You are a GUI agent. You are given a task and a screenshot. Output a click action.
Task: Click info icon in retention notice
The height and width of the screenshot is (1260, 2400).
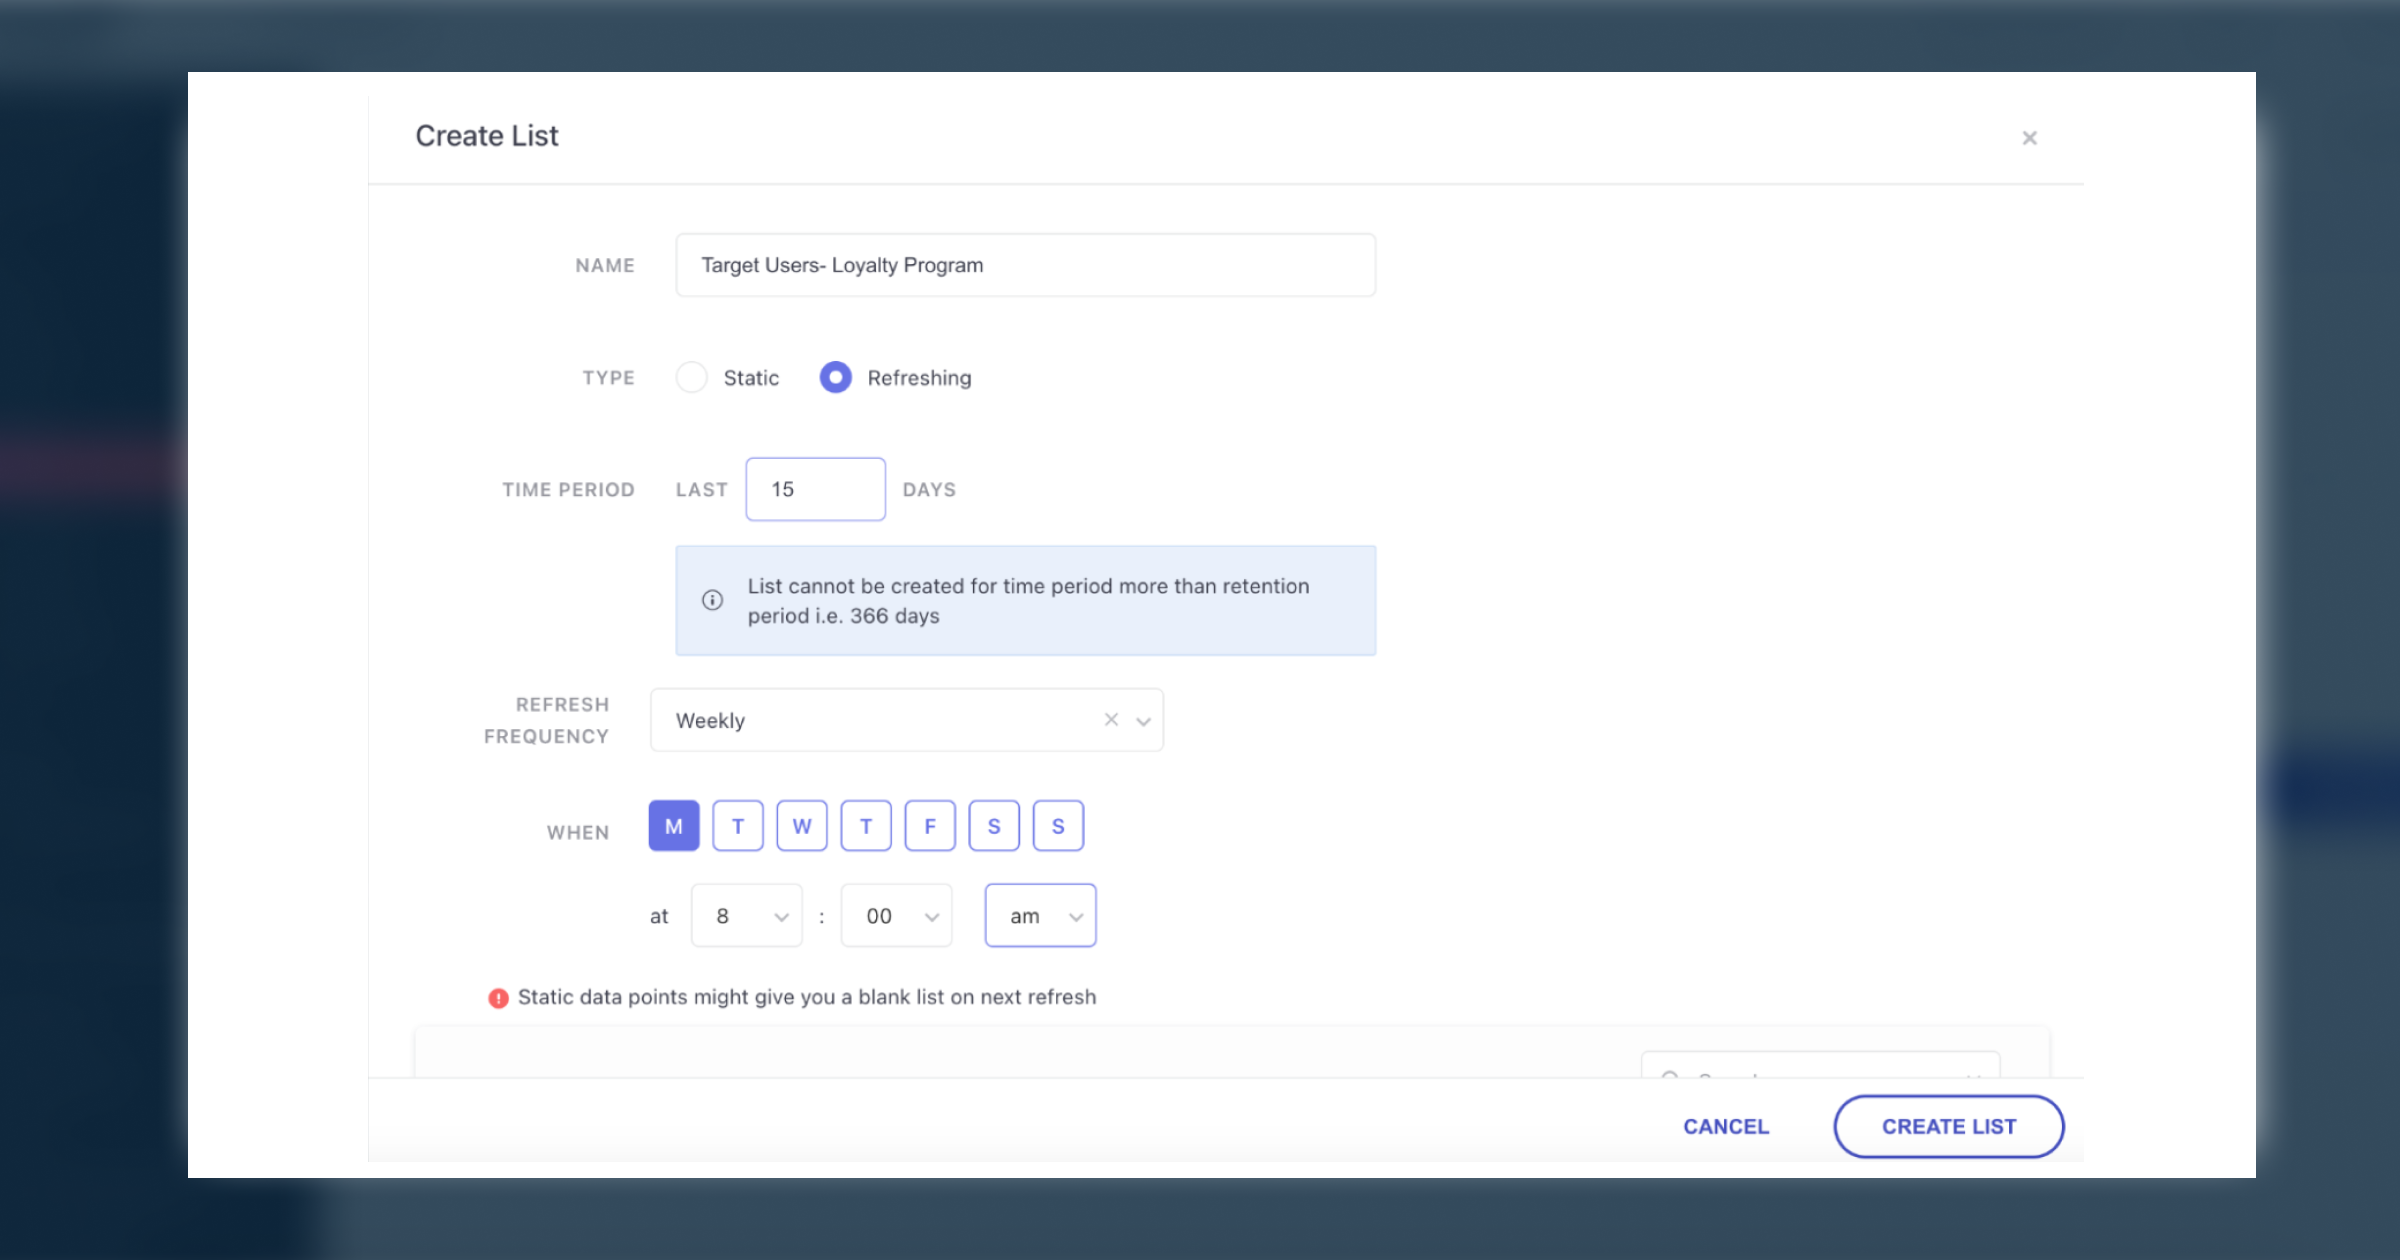point(712,600)
